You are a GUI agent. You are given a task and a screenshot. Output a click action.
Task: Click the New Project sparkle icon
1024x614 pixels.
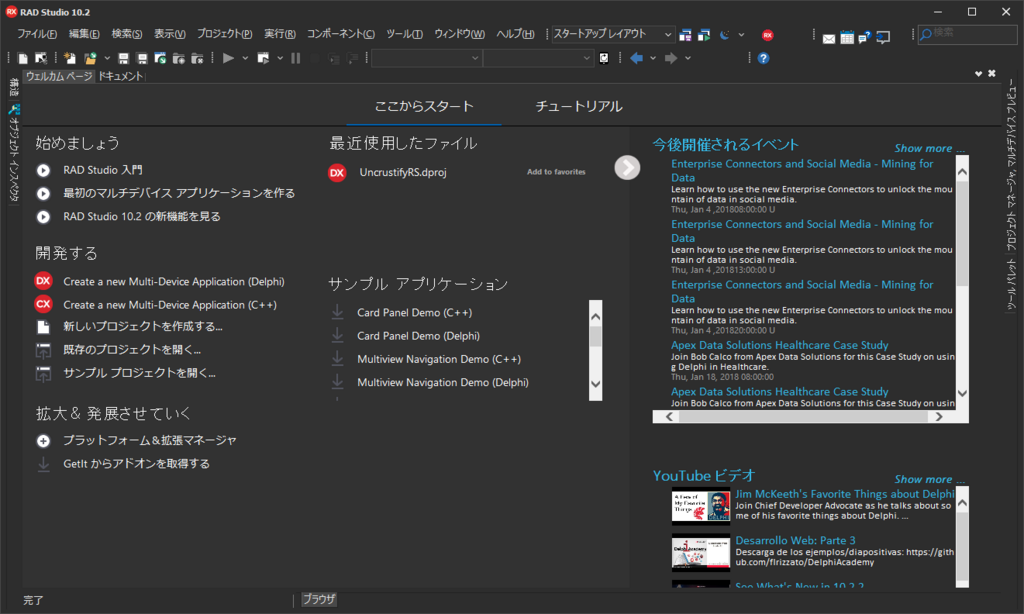(x=70, y=58)
